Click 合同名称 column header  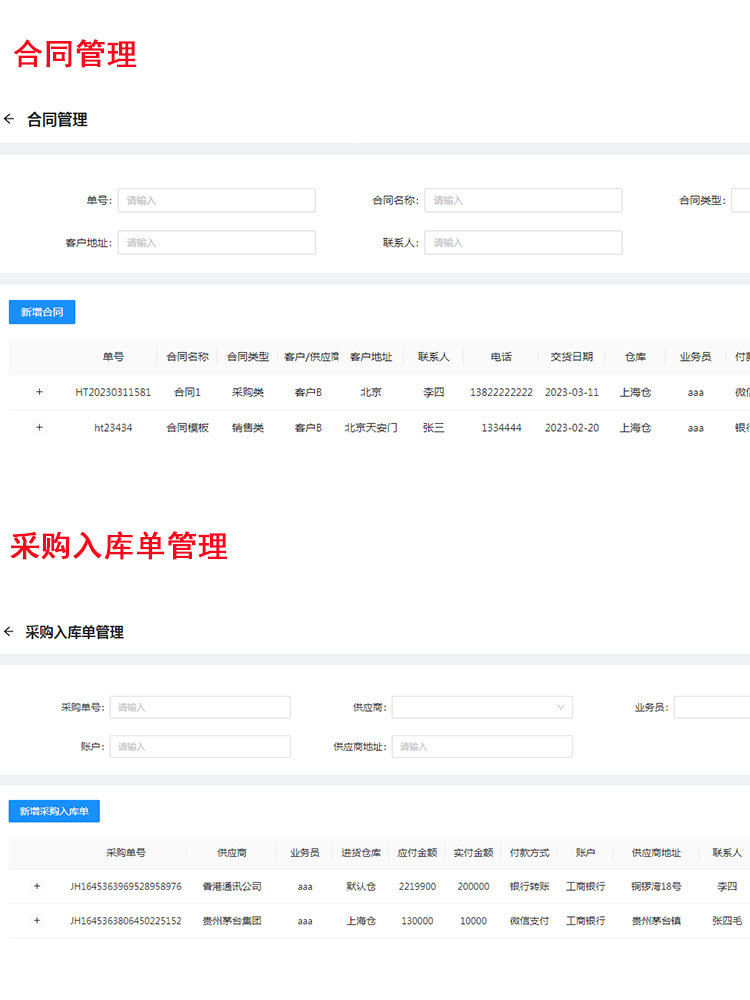[x=188, y=357]
